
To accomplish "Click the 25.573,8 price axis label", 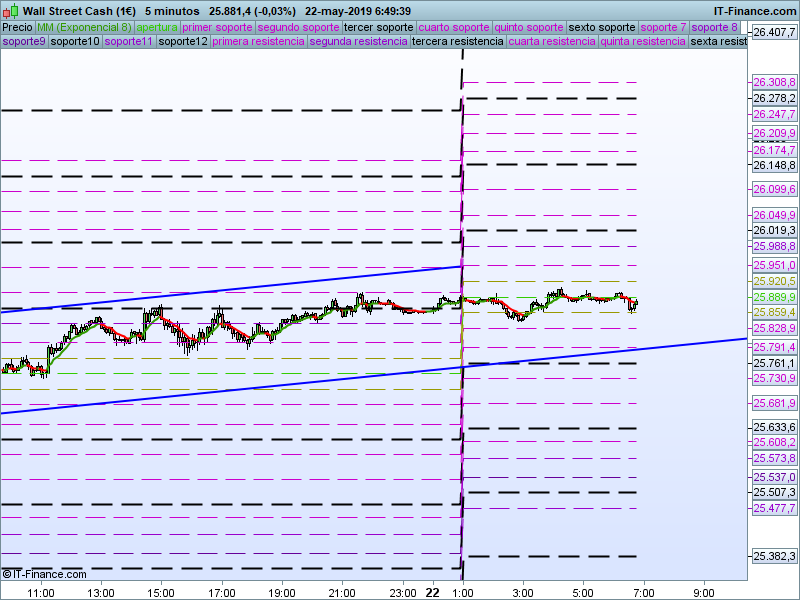I will [774, 458].
